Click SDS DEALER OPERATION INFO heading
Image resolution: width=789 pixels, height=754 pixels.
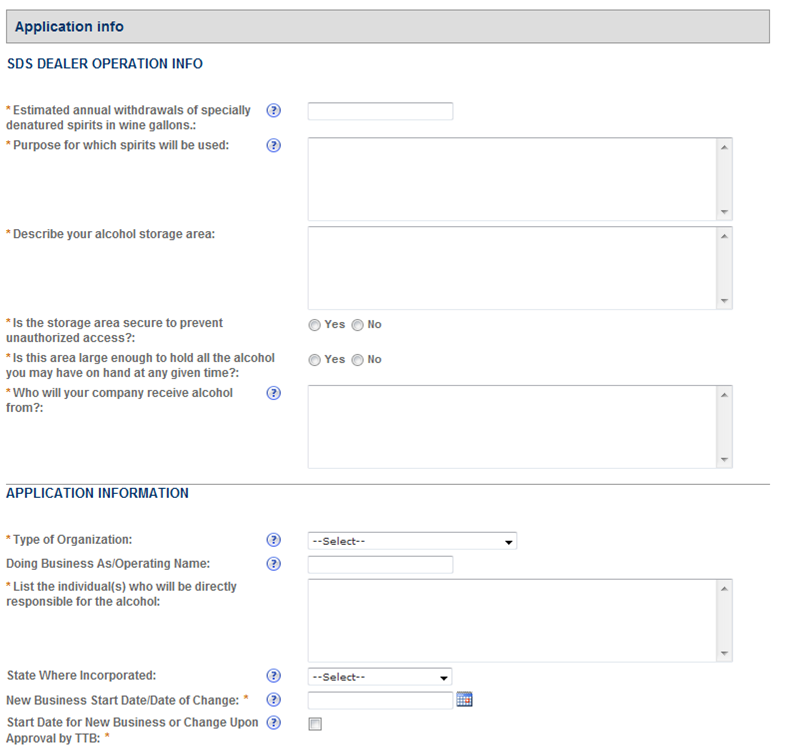tap(105, 64)
